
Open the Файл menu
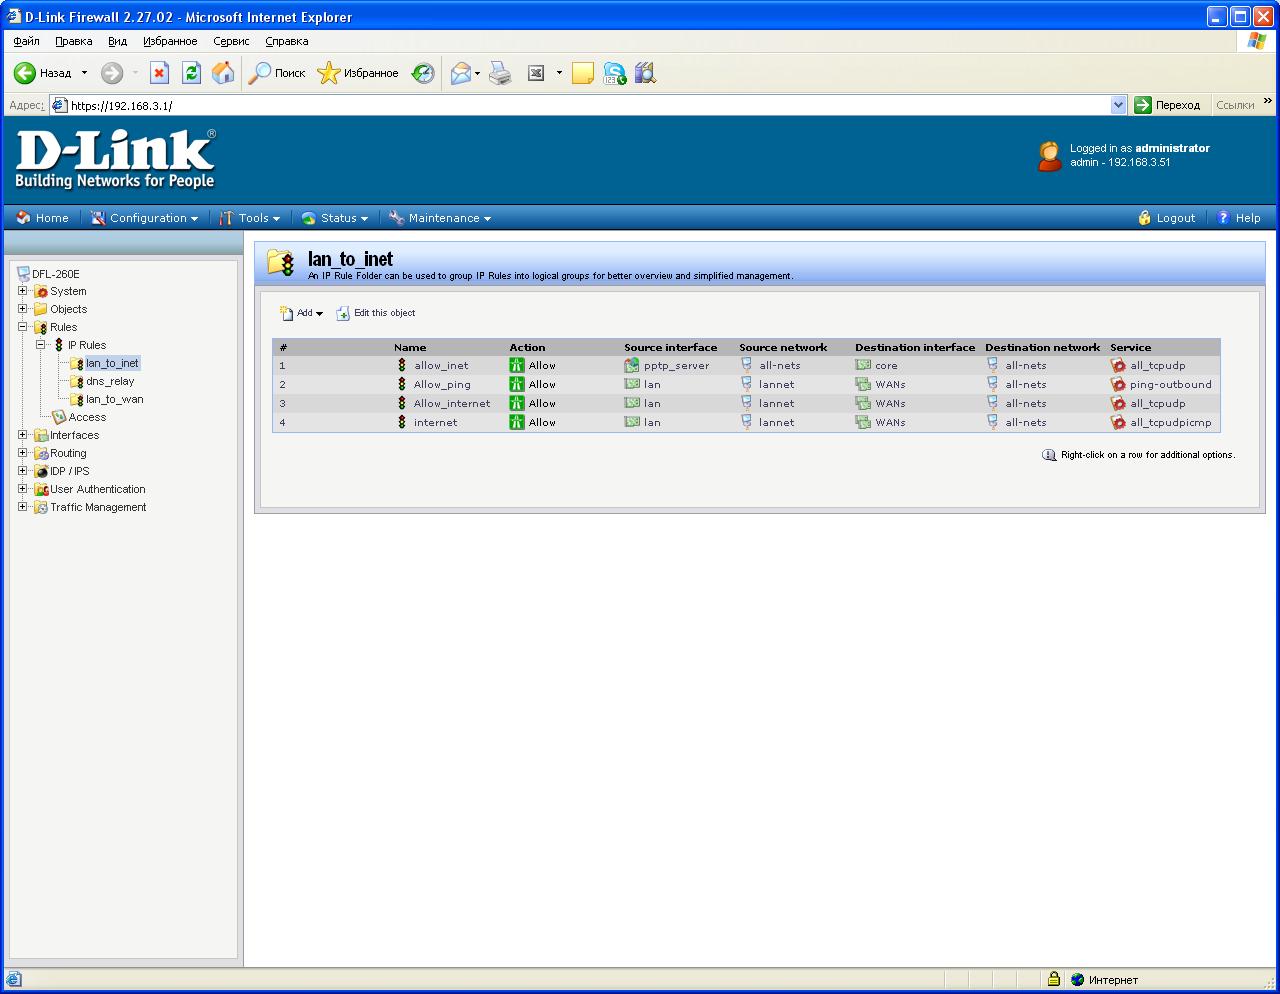click(27, 41)
